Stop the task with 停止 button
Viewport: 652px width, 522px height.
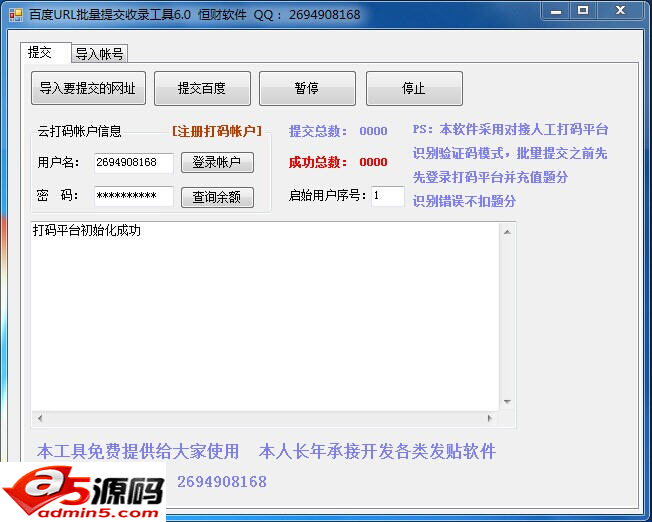coord(414,88)
